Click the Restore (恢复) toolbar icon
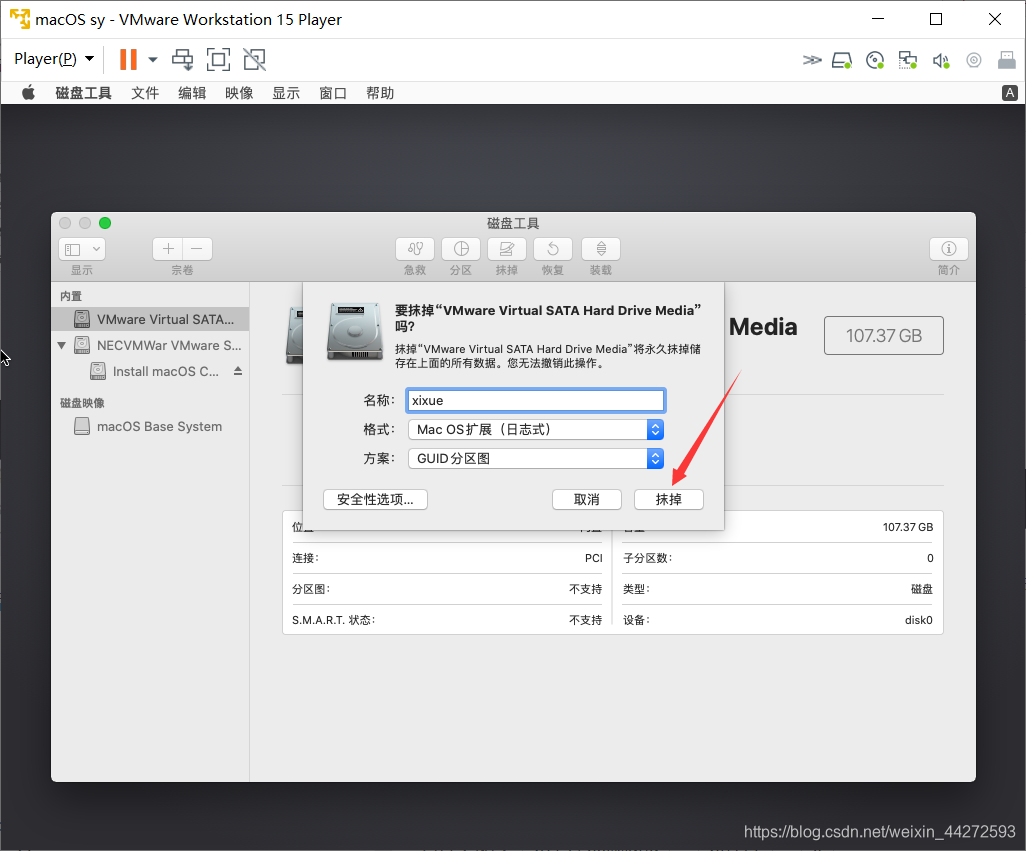 (x=553, y=249)
